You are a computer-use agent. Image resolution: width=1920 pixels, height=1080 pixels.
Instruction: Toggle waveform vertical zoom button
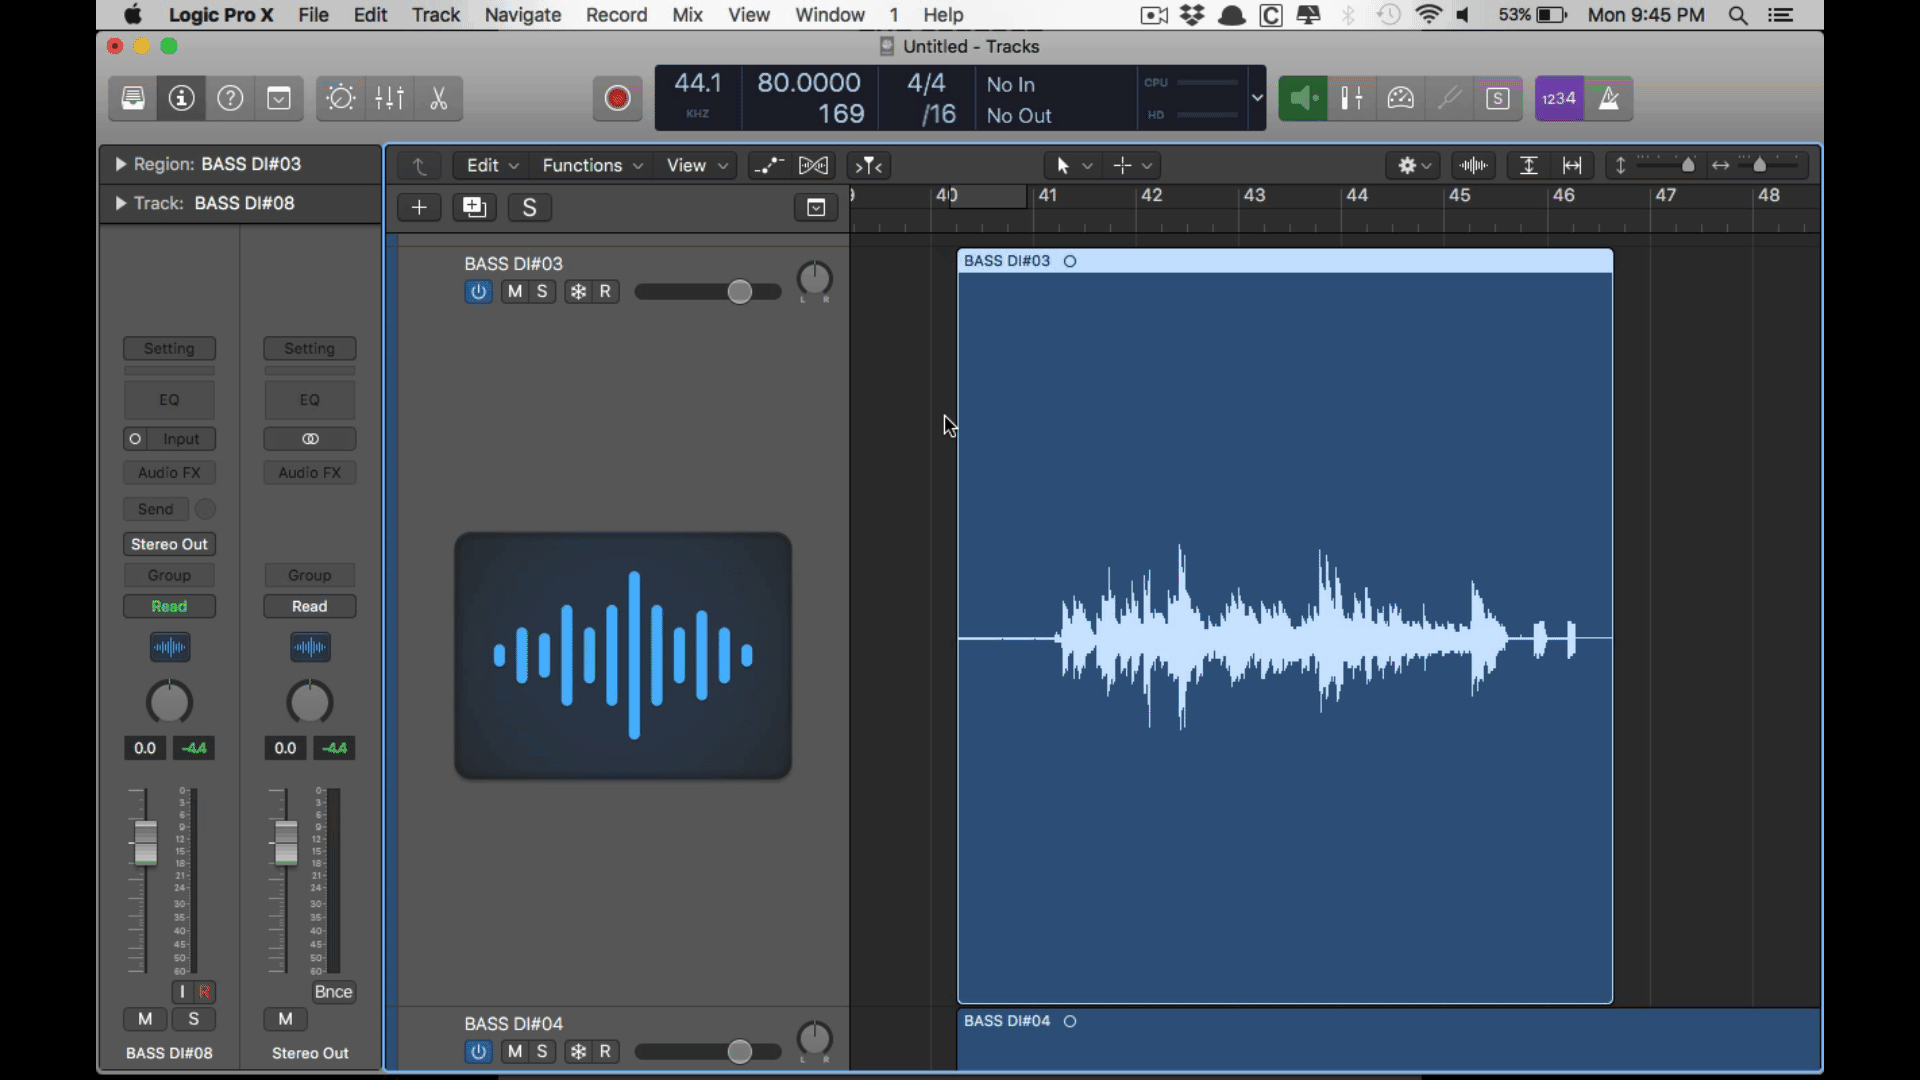pyautogui.click(x=1473, y=165)
